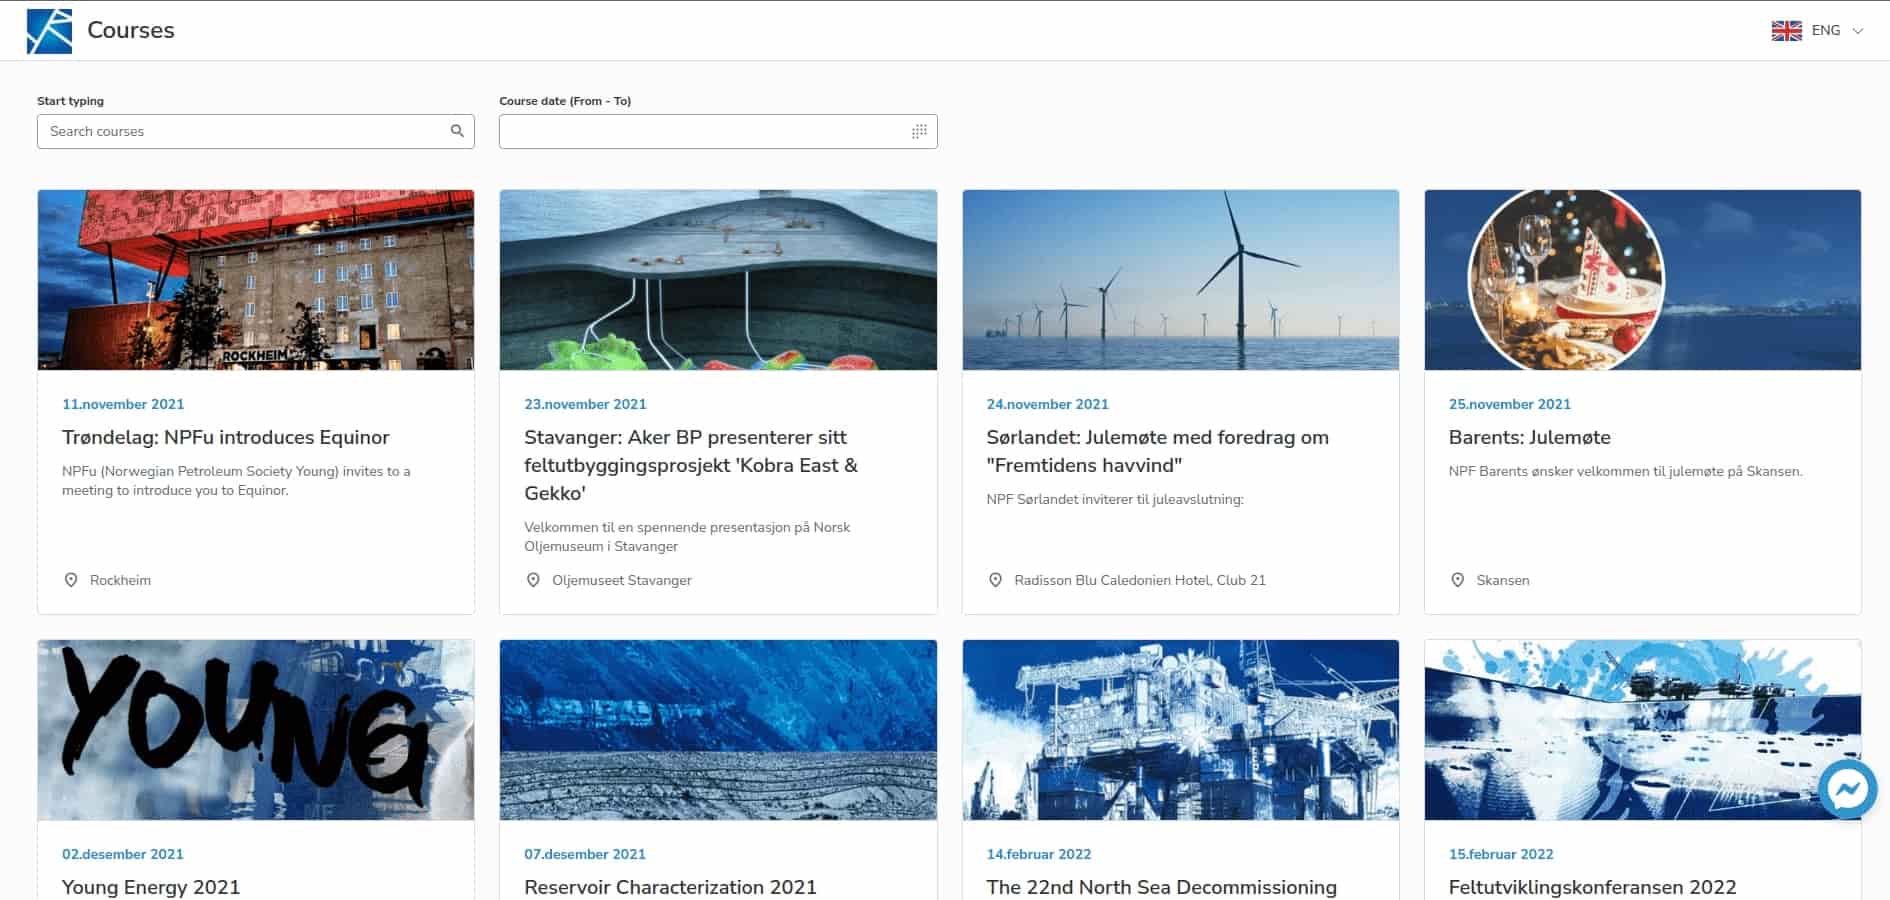Open the calendar date picker icon
Viewport: 1890px width, 900px height.
[x=919, y=131]
